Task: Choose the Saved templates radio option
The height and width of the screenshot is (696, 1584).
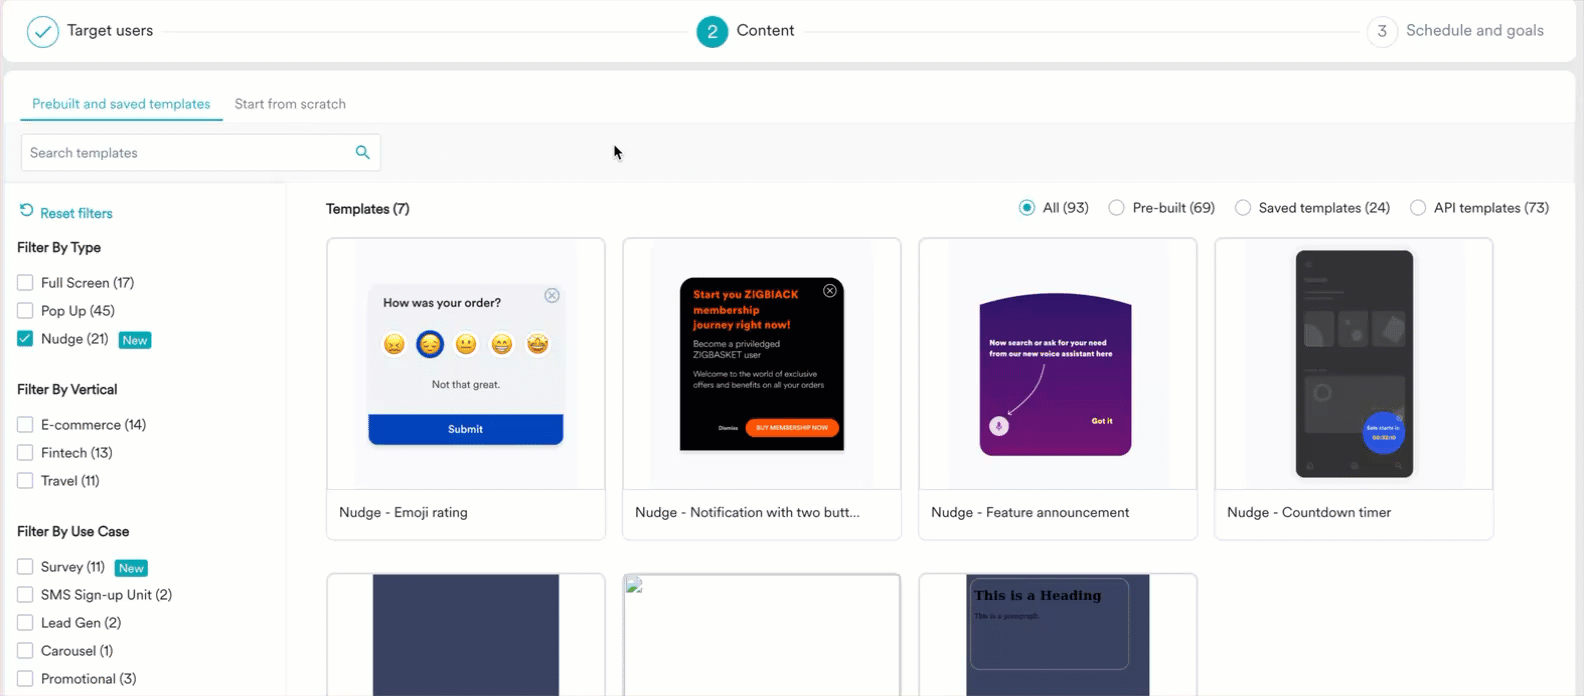Action: point(1242,208)
